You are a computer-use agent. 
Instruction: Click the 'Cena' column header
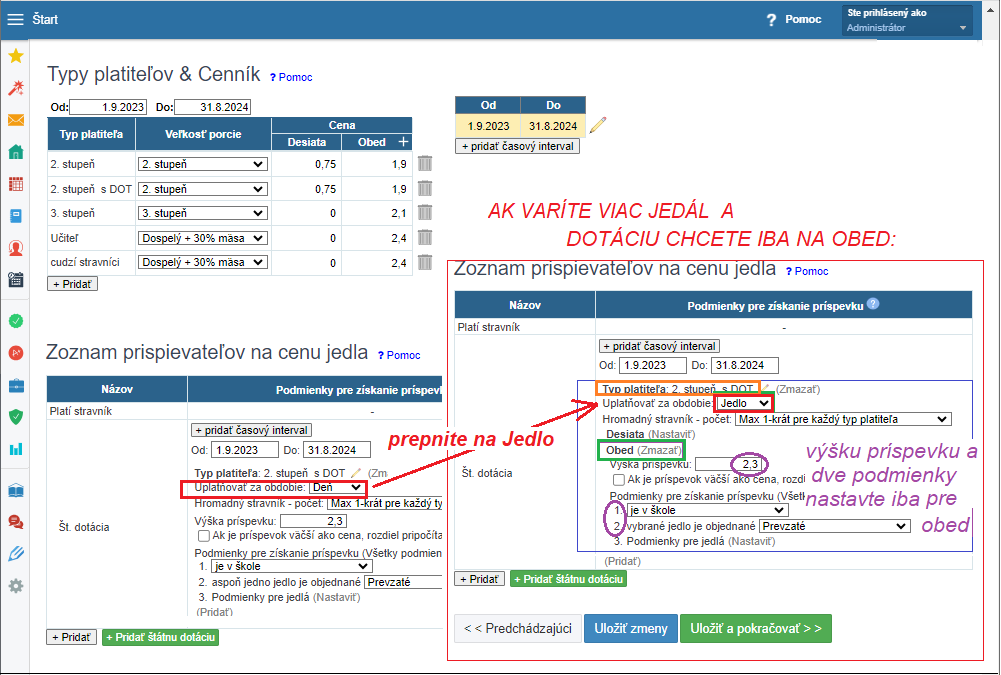342,125
